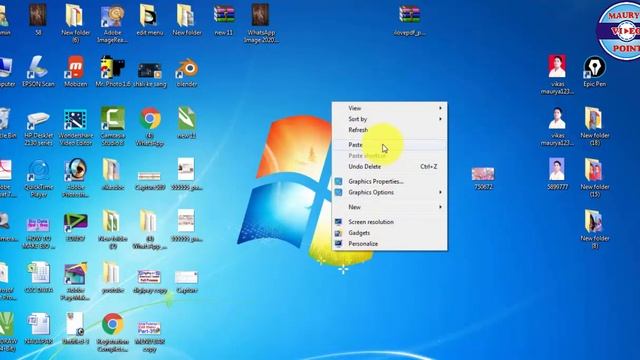Select the WhatsApp Image 2020 picture file
Viewport: 640px width, 360px height.
click(260, 23)
